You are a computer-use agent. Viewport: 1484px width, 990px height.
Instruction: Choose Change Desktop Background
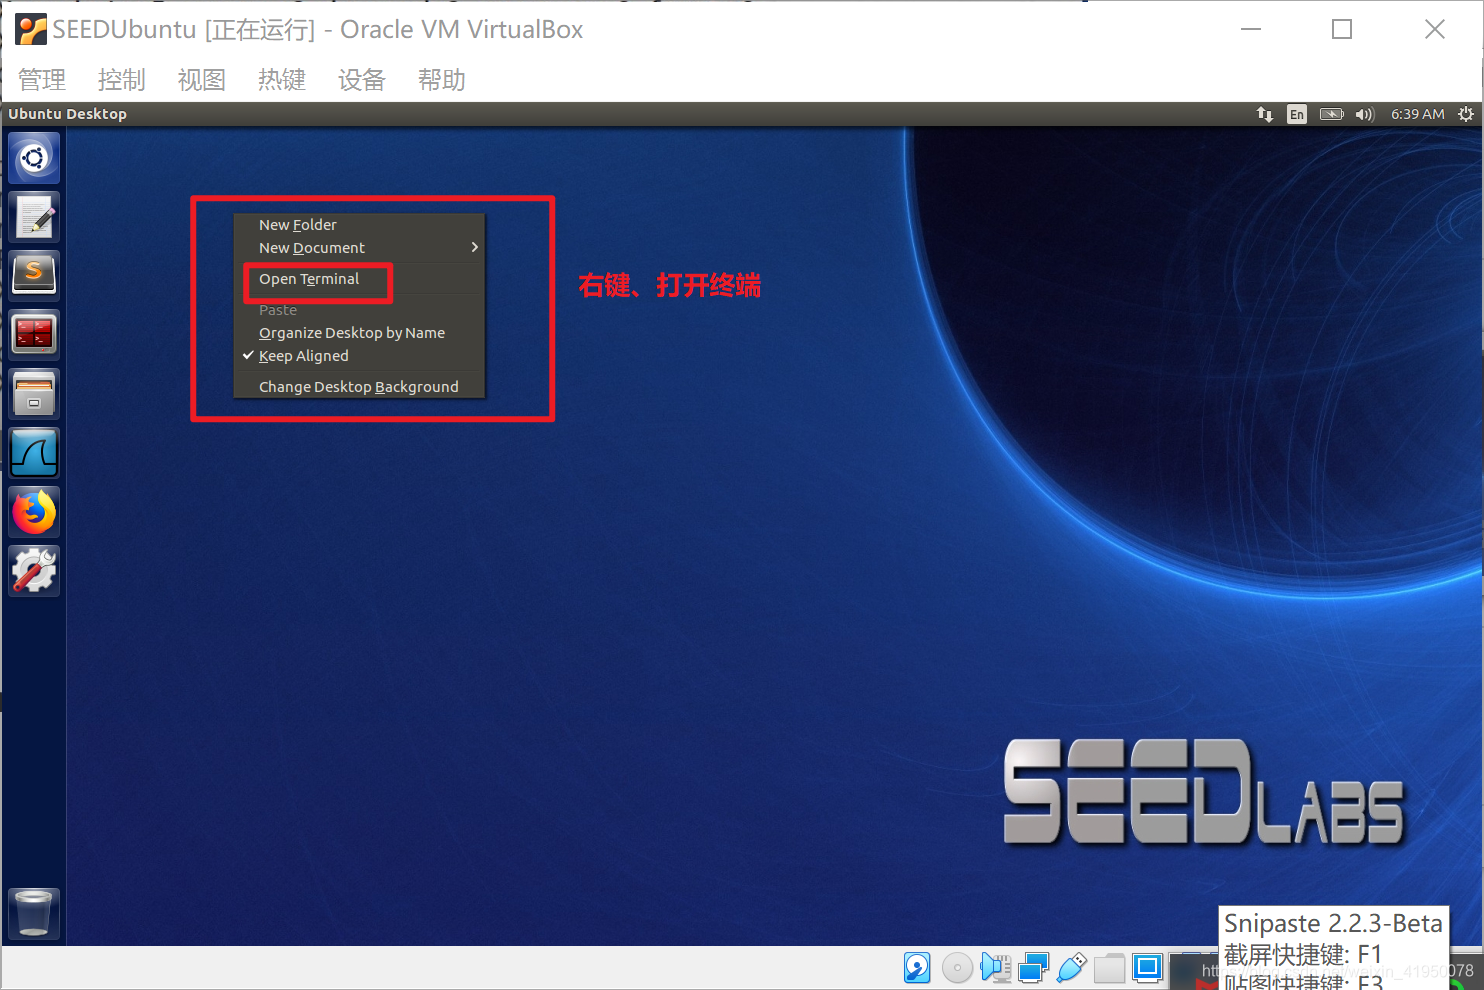point(359,387)
